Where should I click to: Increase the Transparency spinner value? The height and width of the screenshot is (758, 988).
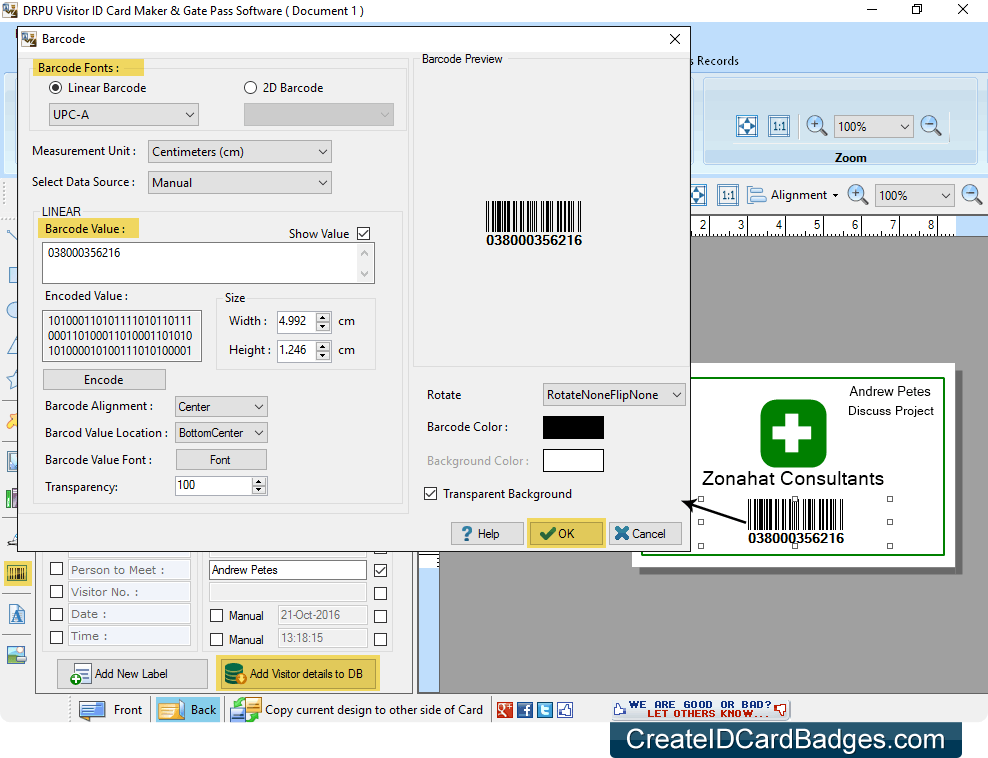259,481
